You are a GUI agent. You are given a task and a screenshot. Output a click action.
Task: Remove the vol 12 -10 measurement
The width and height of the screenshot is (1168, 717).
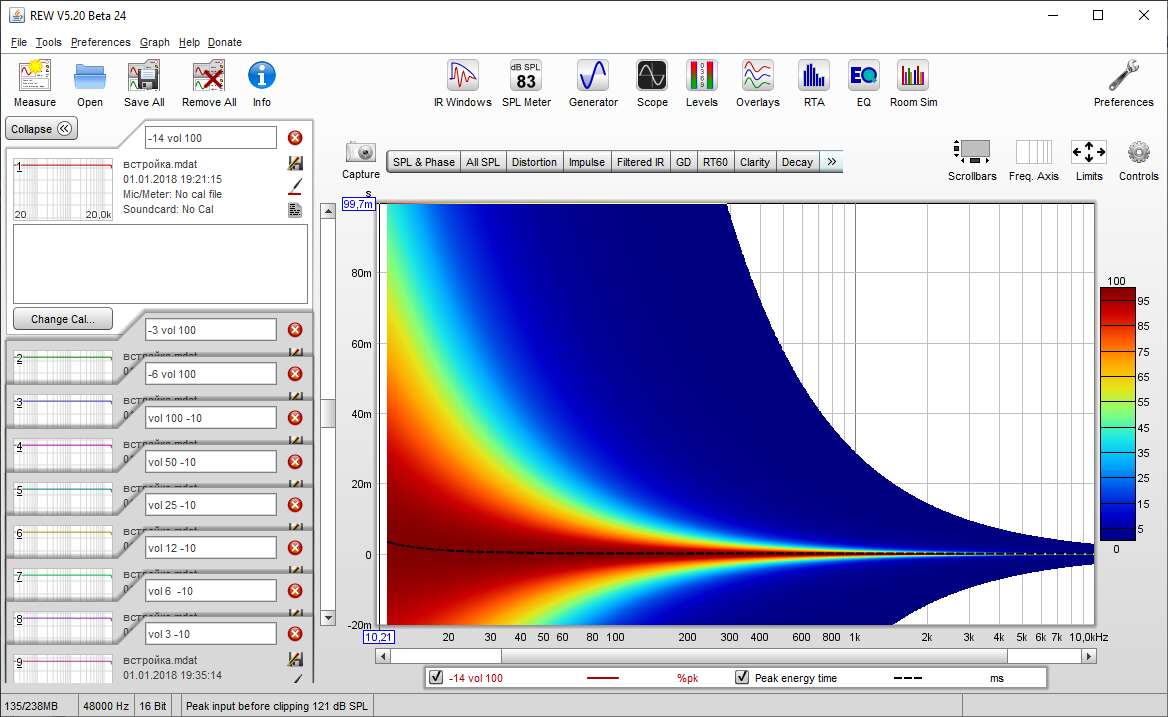click(295, 548)
